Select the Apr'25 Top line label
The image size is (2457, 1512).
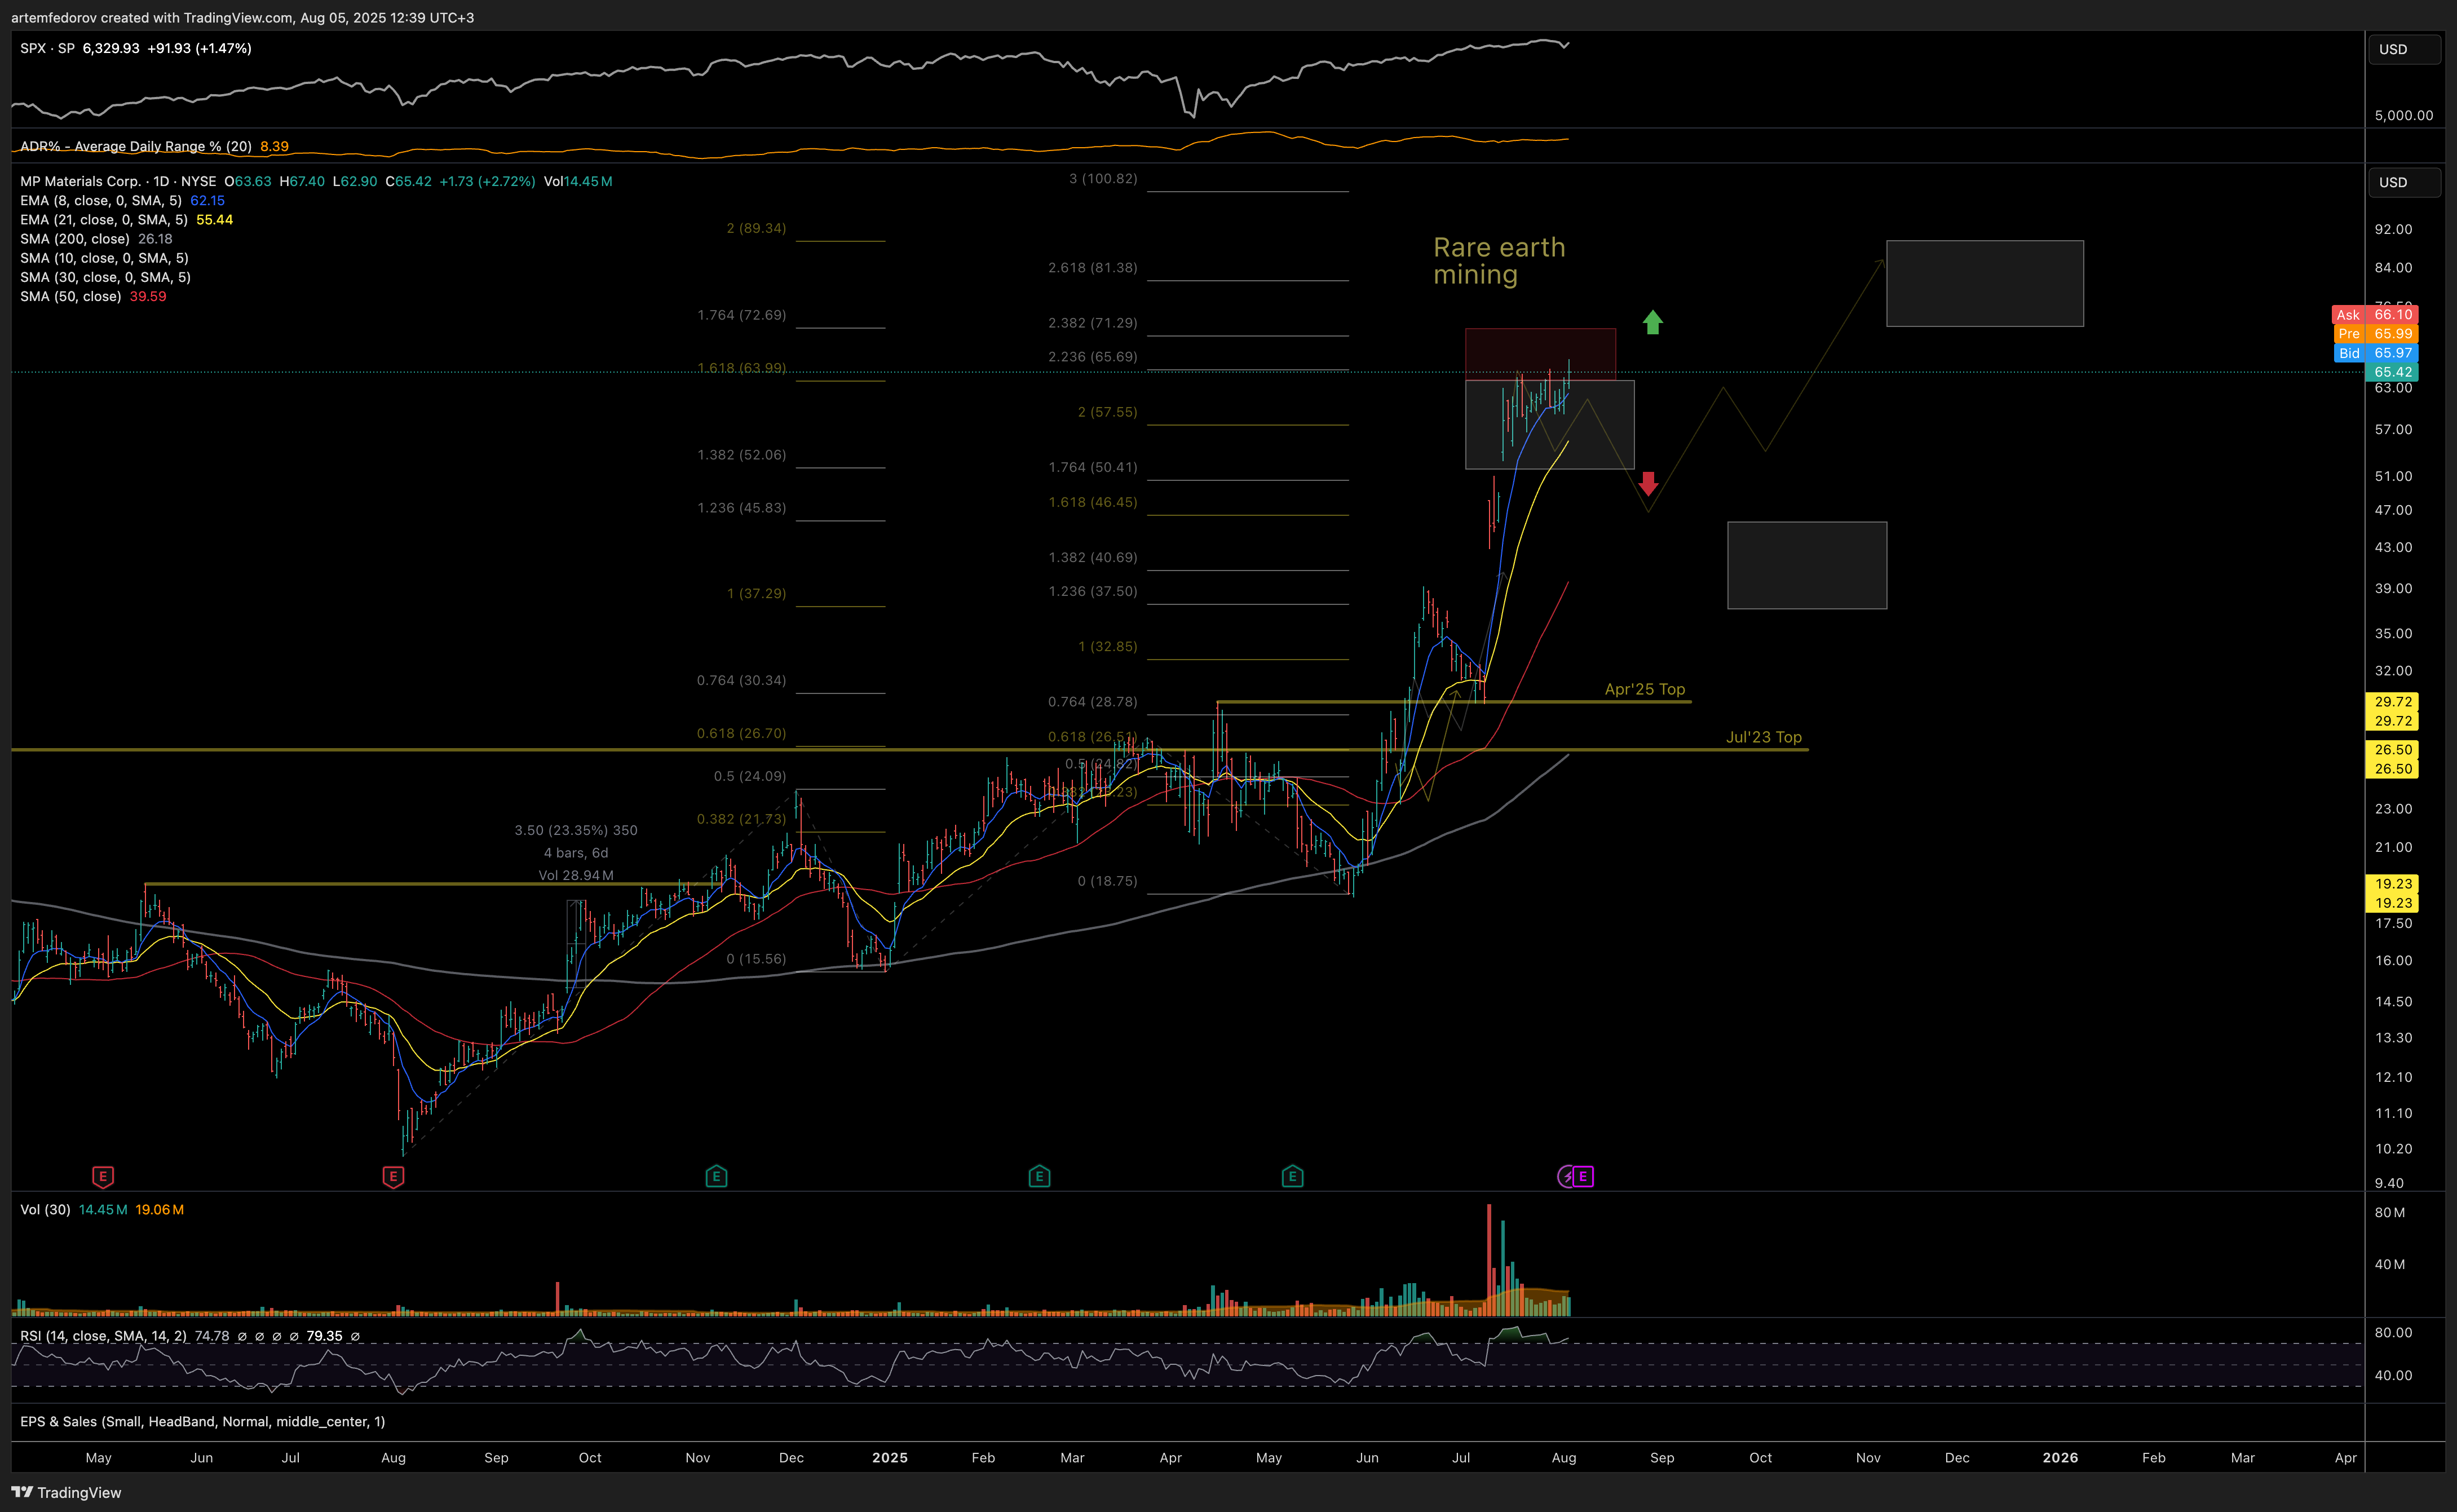click(x=1645, y=689)
